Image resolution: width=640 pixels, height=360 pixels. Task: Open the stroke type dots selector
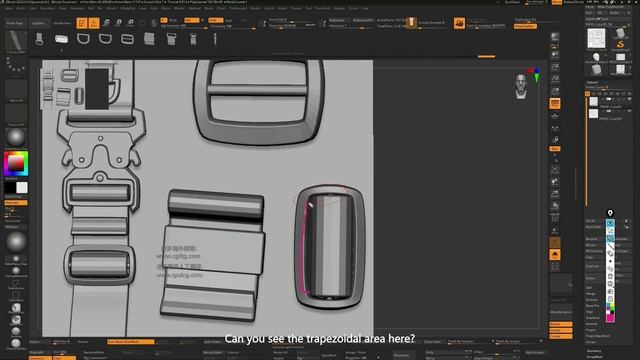coord(16,65)
